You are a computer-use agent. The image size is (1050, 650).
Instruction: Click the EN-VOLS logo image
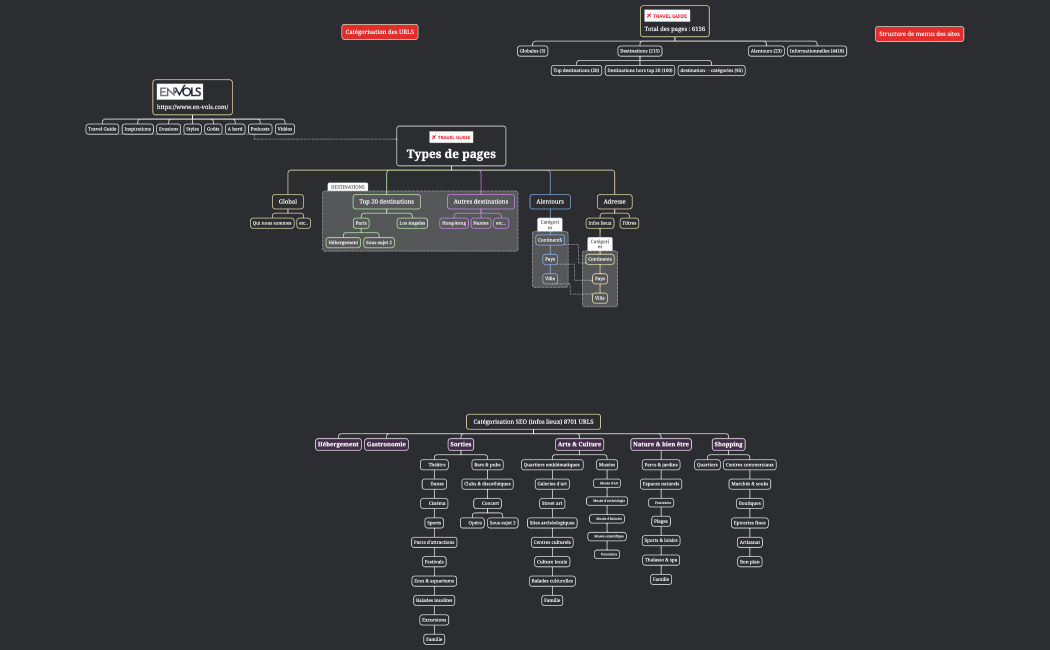click(x=181, y=91)
